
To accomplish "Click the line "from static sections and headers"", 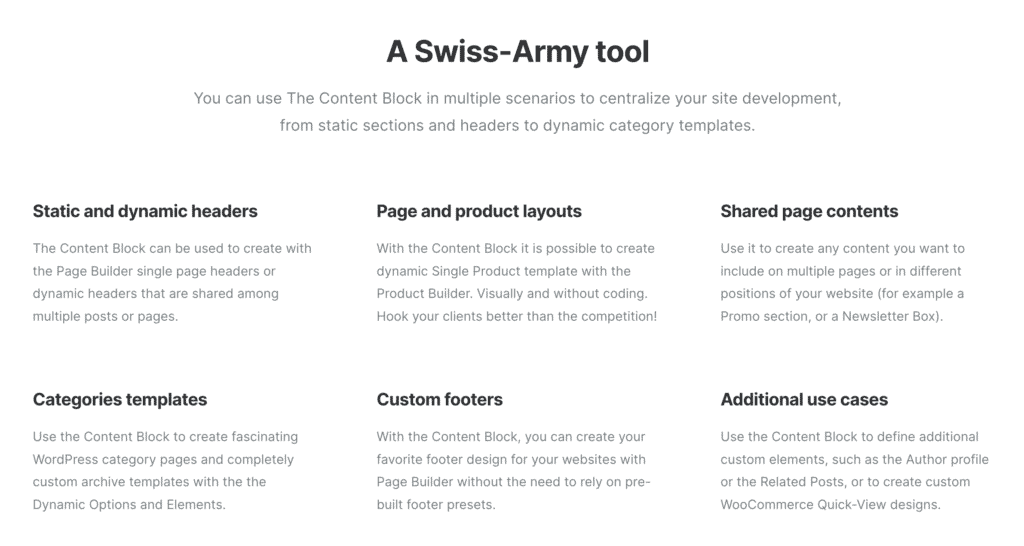I will coord(517,125).
